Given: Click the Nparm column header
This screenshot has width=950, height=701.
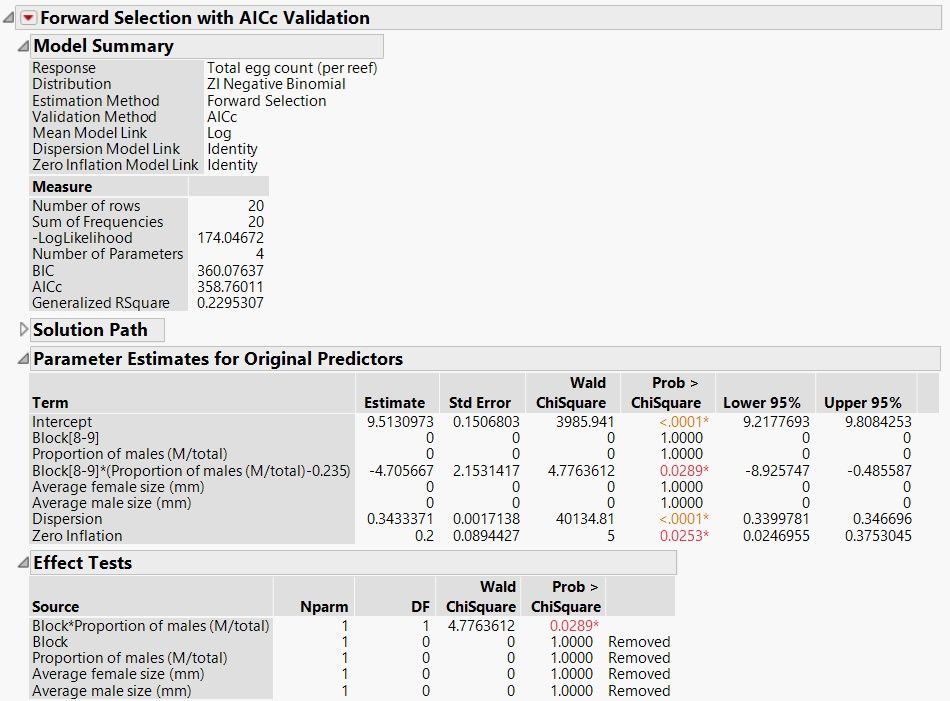Looking at the screenshot, I should pos(324,606).
